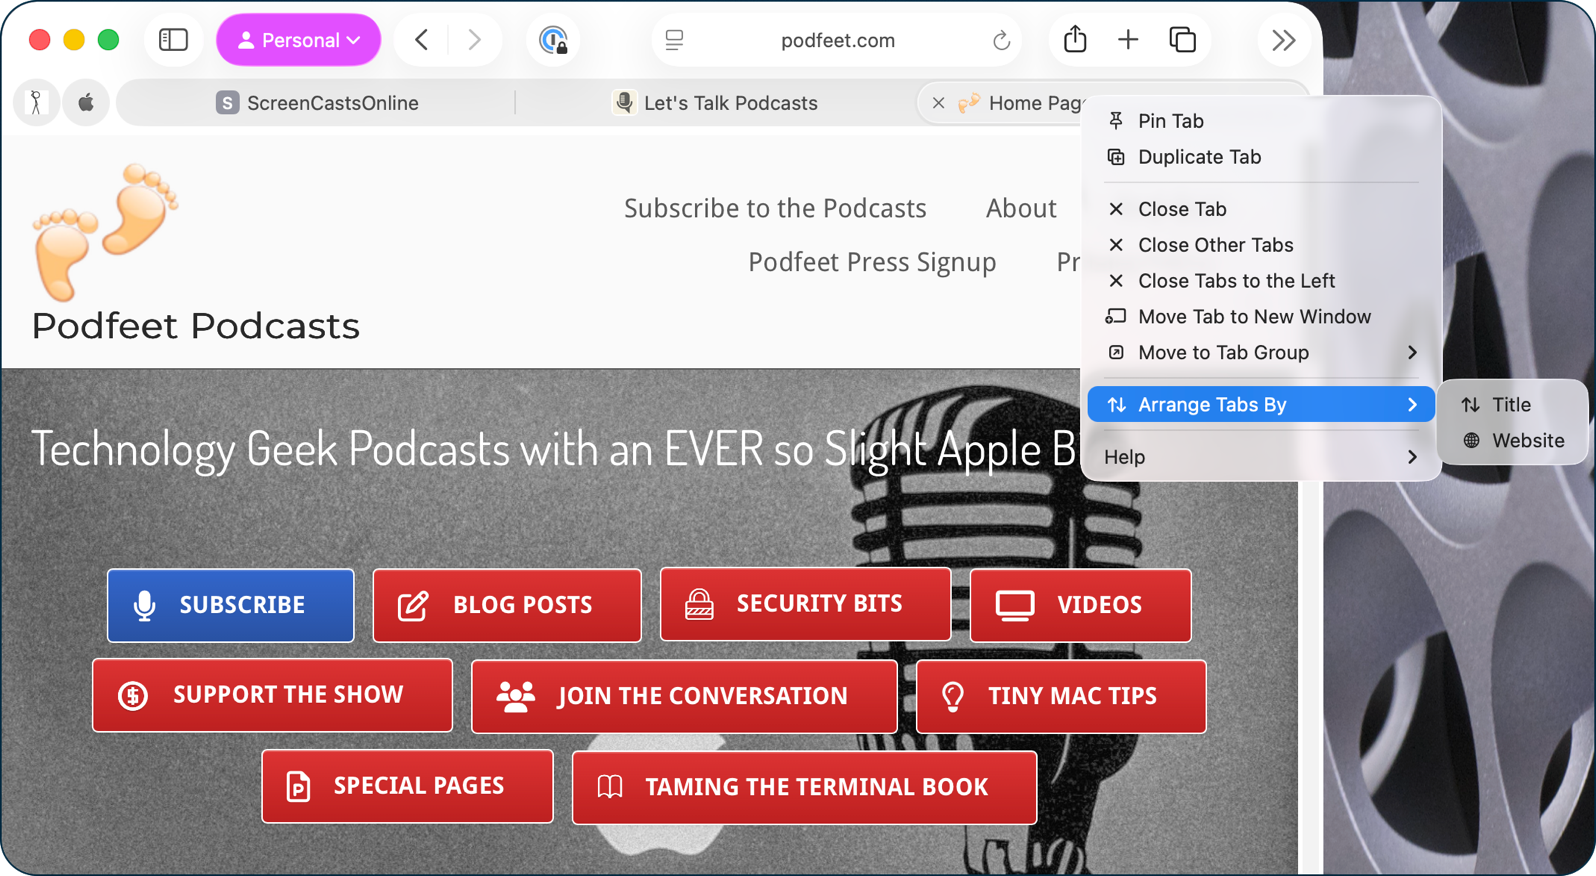This screenshot has height=876, width=1596.
Task: Open the Arrange Tabs By submenu
Action: pos(1260,405)
